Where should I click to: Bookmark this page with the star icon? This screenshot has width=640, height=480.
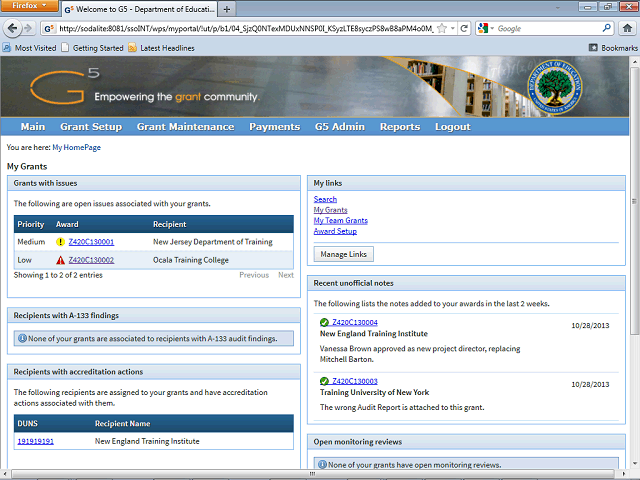(x=442, y=28)
